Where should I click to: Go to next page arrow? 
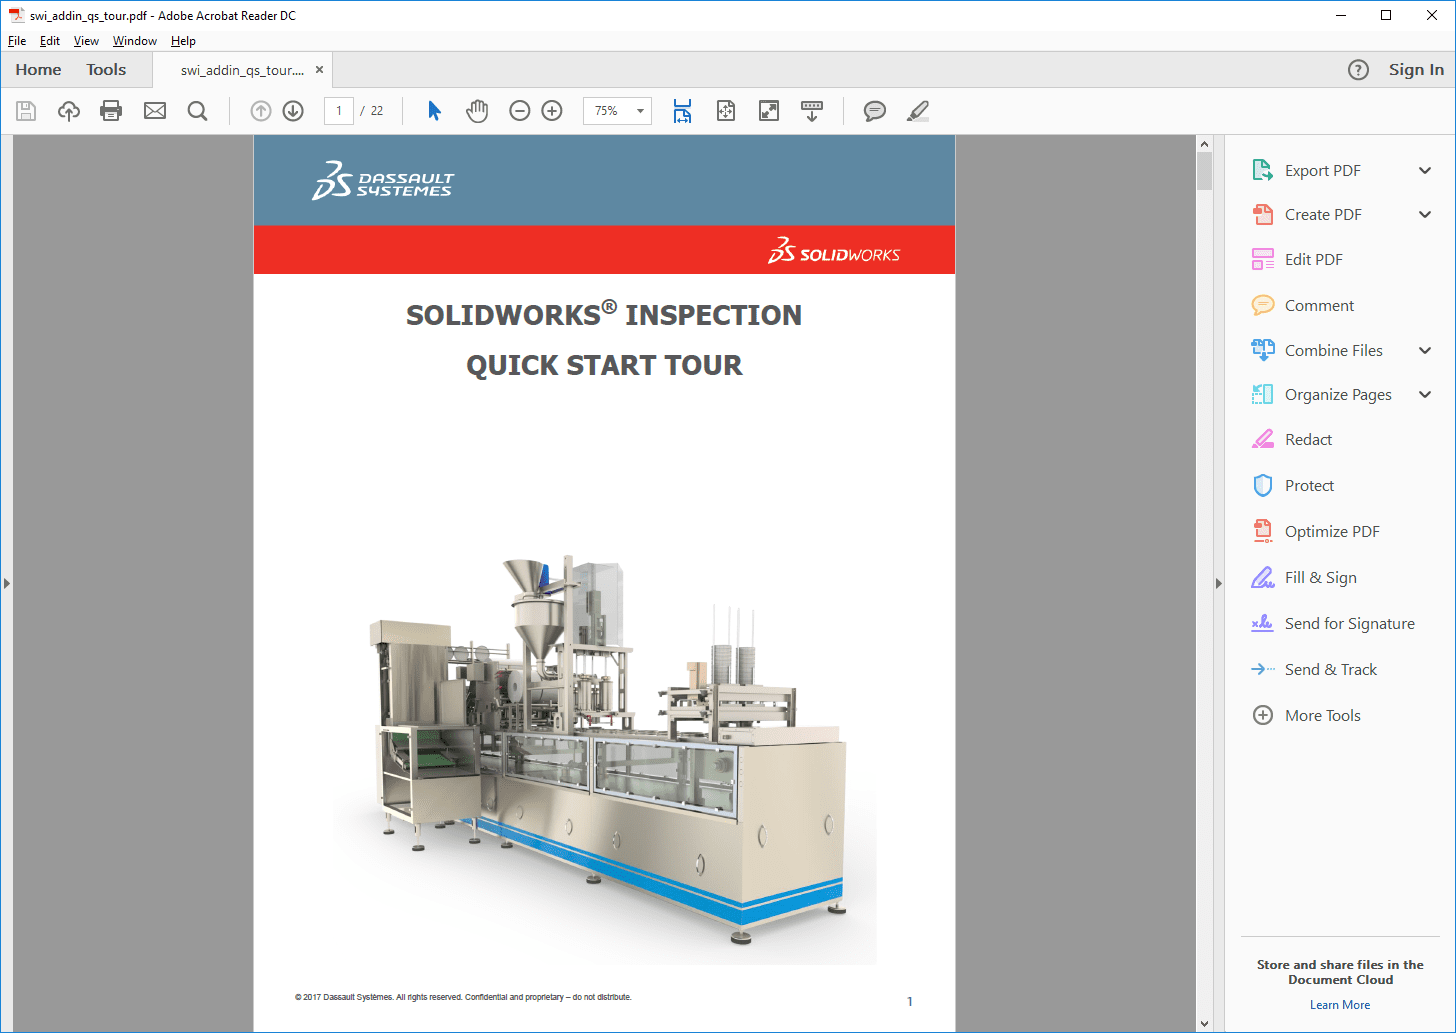click(x=293, y=111)
